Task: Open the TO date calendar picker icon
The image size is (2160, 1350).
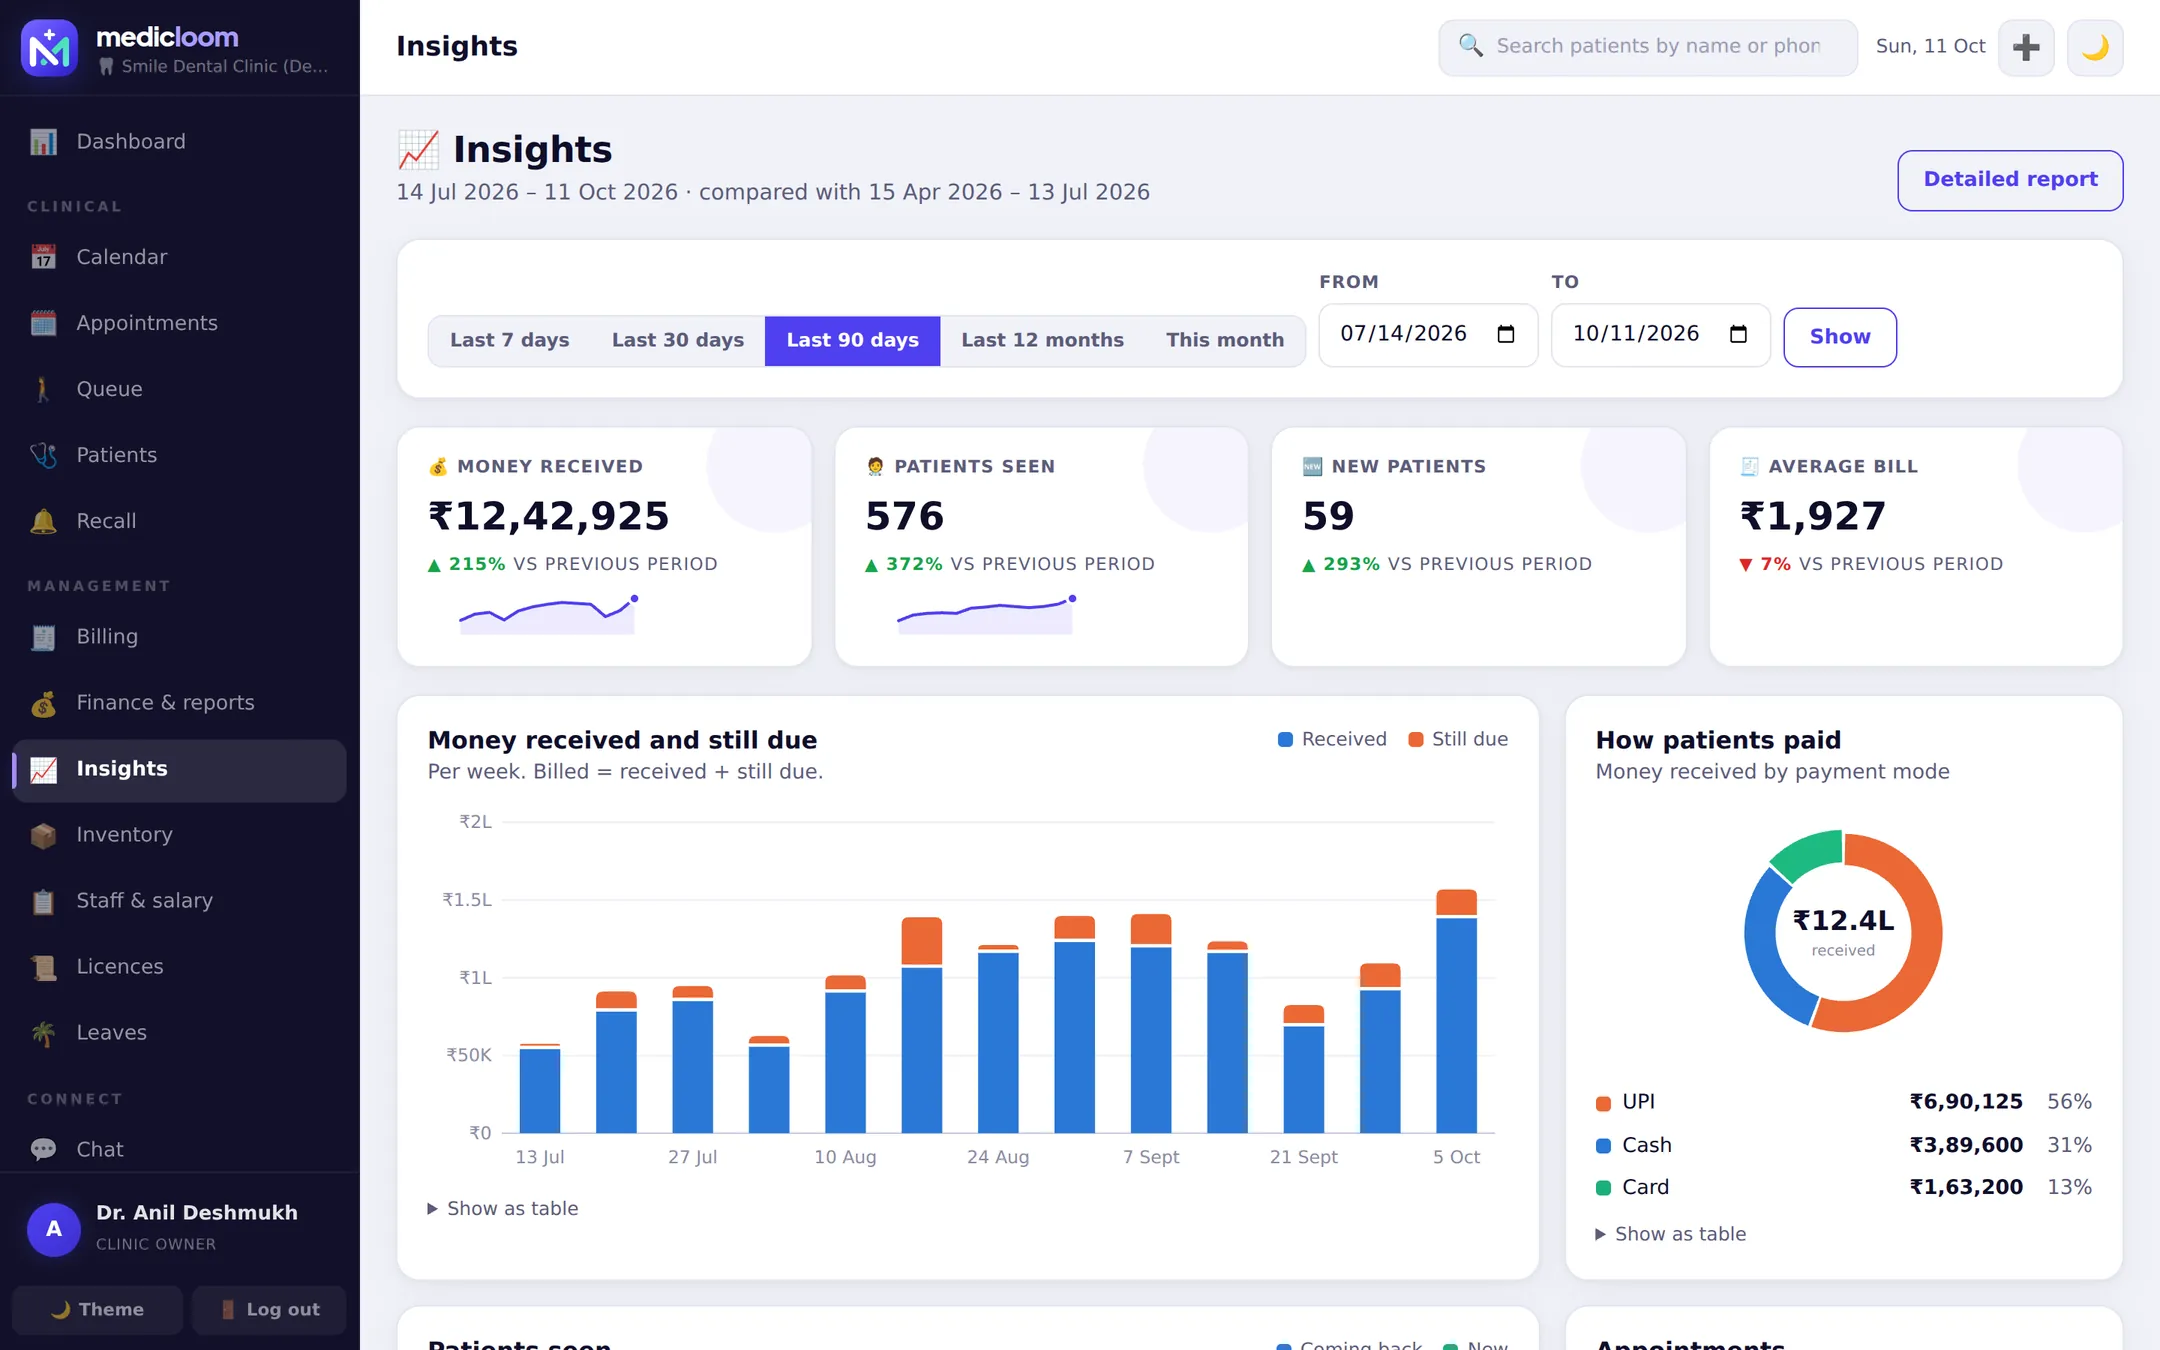Action: (1738, 334)
